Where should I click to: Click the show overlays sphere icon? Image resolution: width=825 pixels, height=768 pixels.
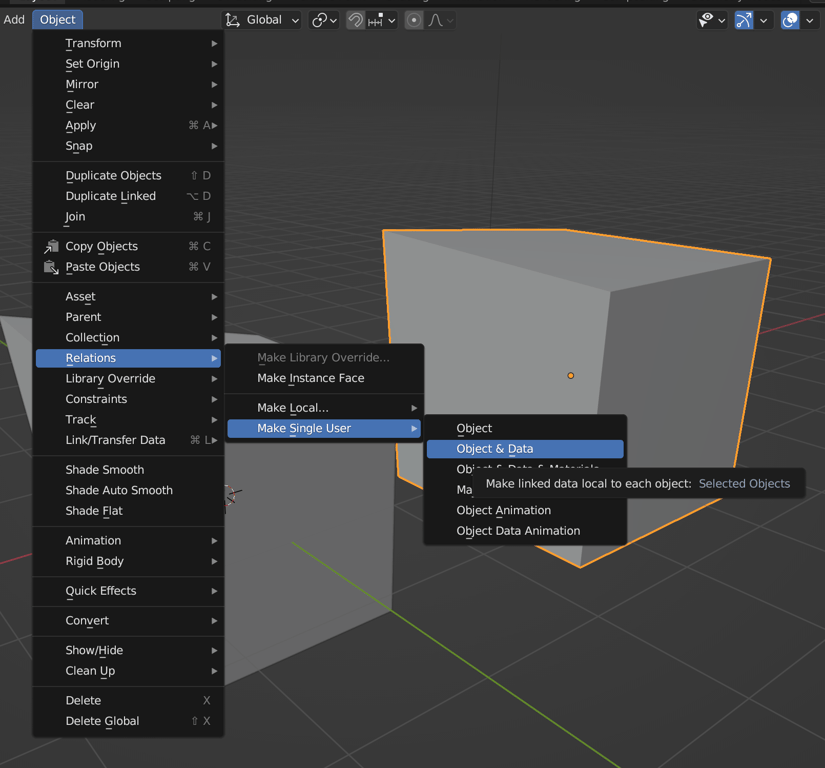coord(790,20)
